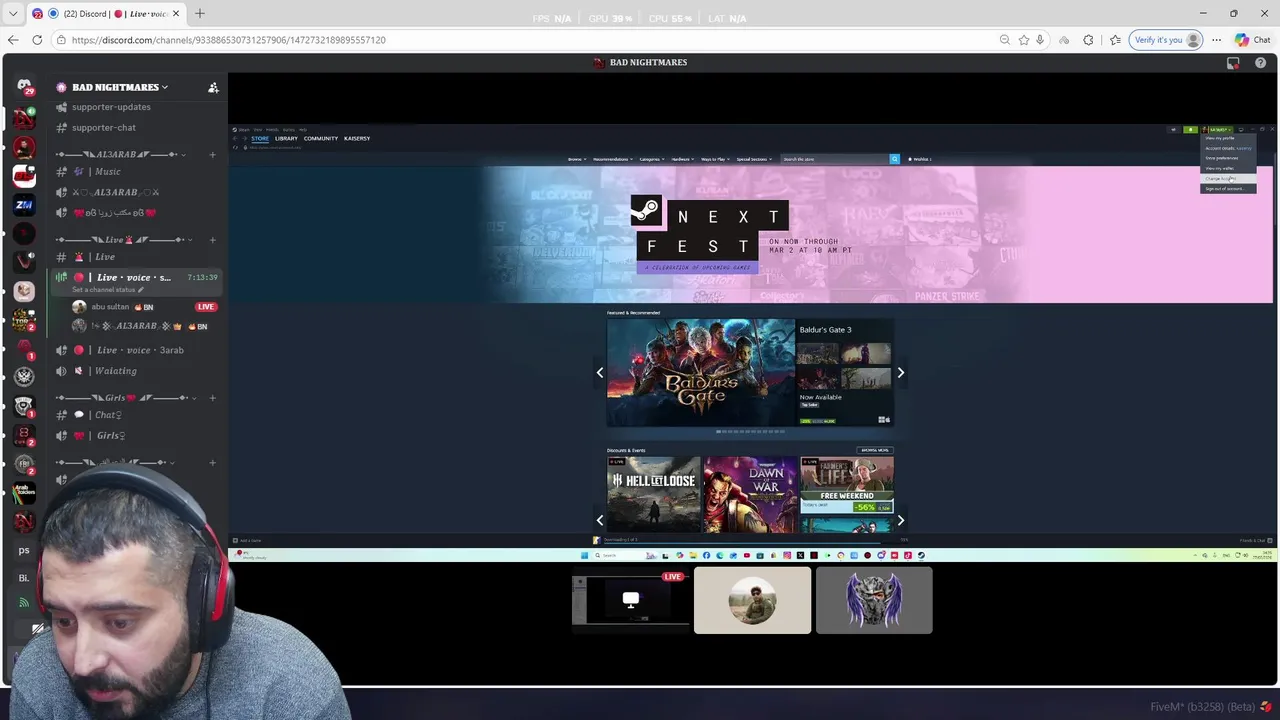Open Discord direct messages home icon
The width and height of the screenshot is (1280, 720).
pos(24,87)
